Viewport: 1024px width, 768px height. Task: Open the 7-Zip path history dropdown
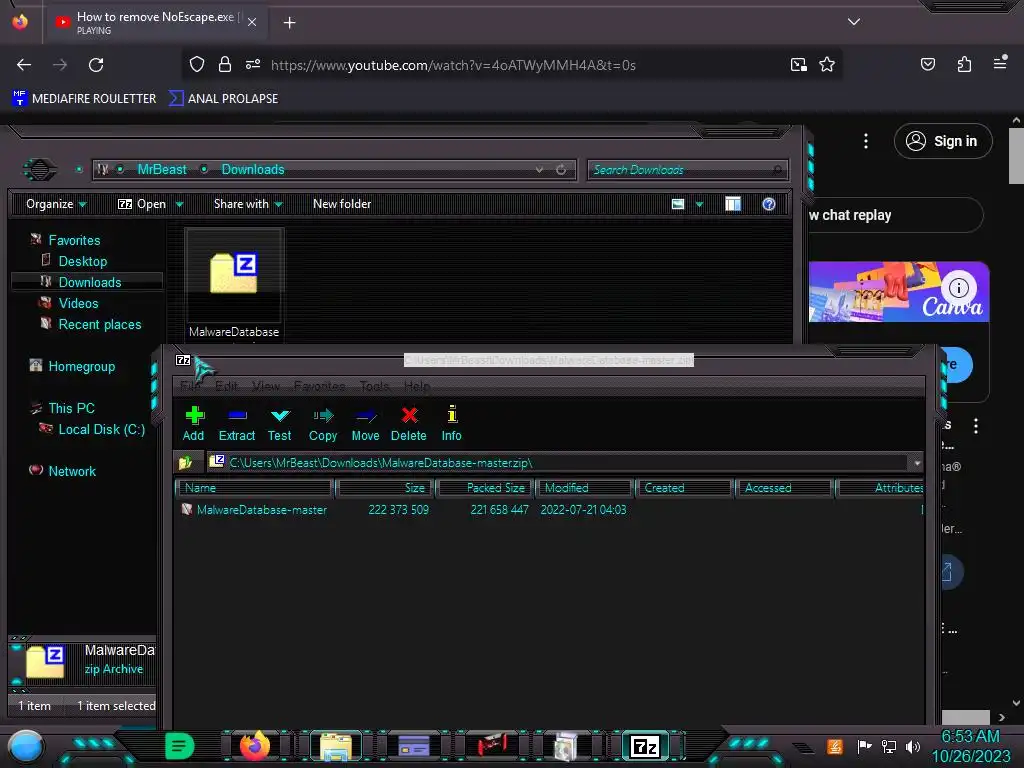point(917,463)
